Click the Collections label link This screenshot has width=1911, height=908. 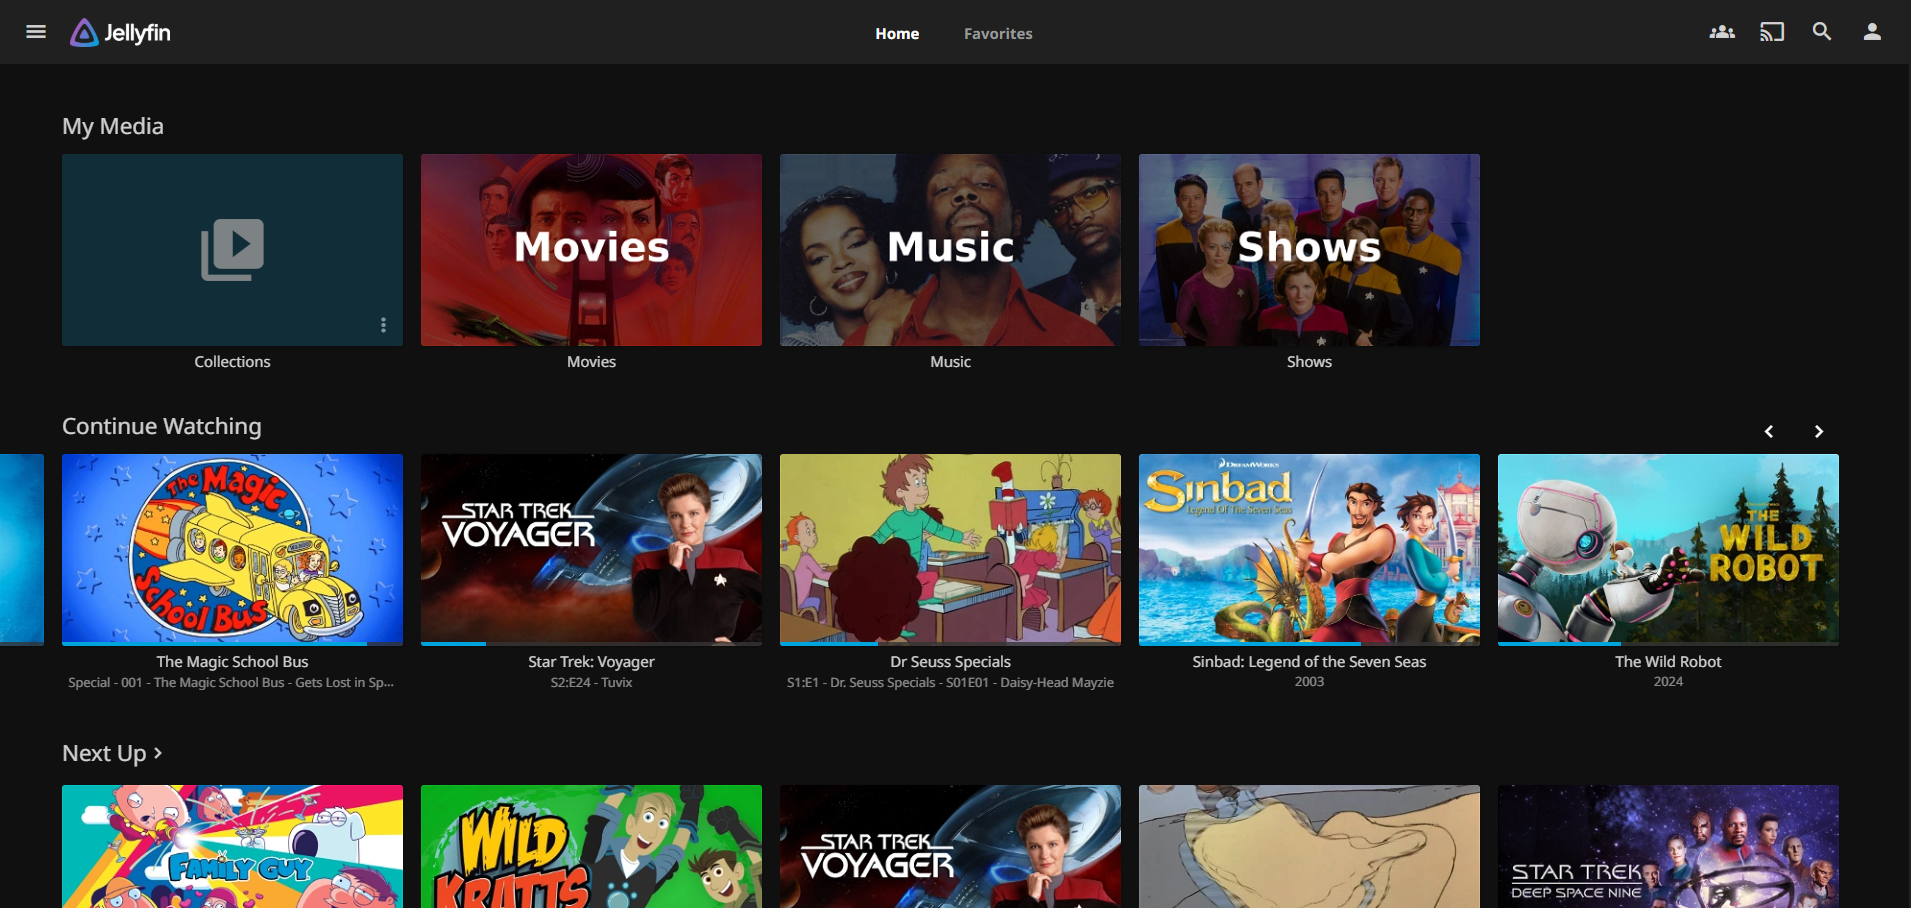pos(232,362)
